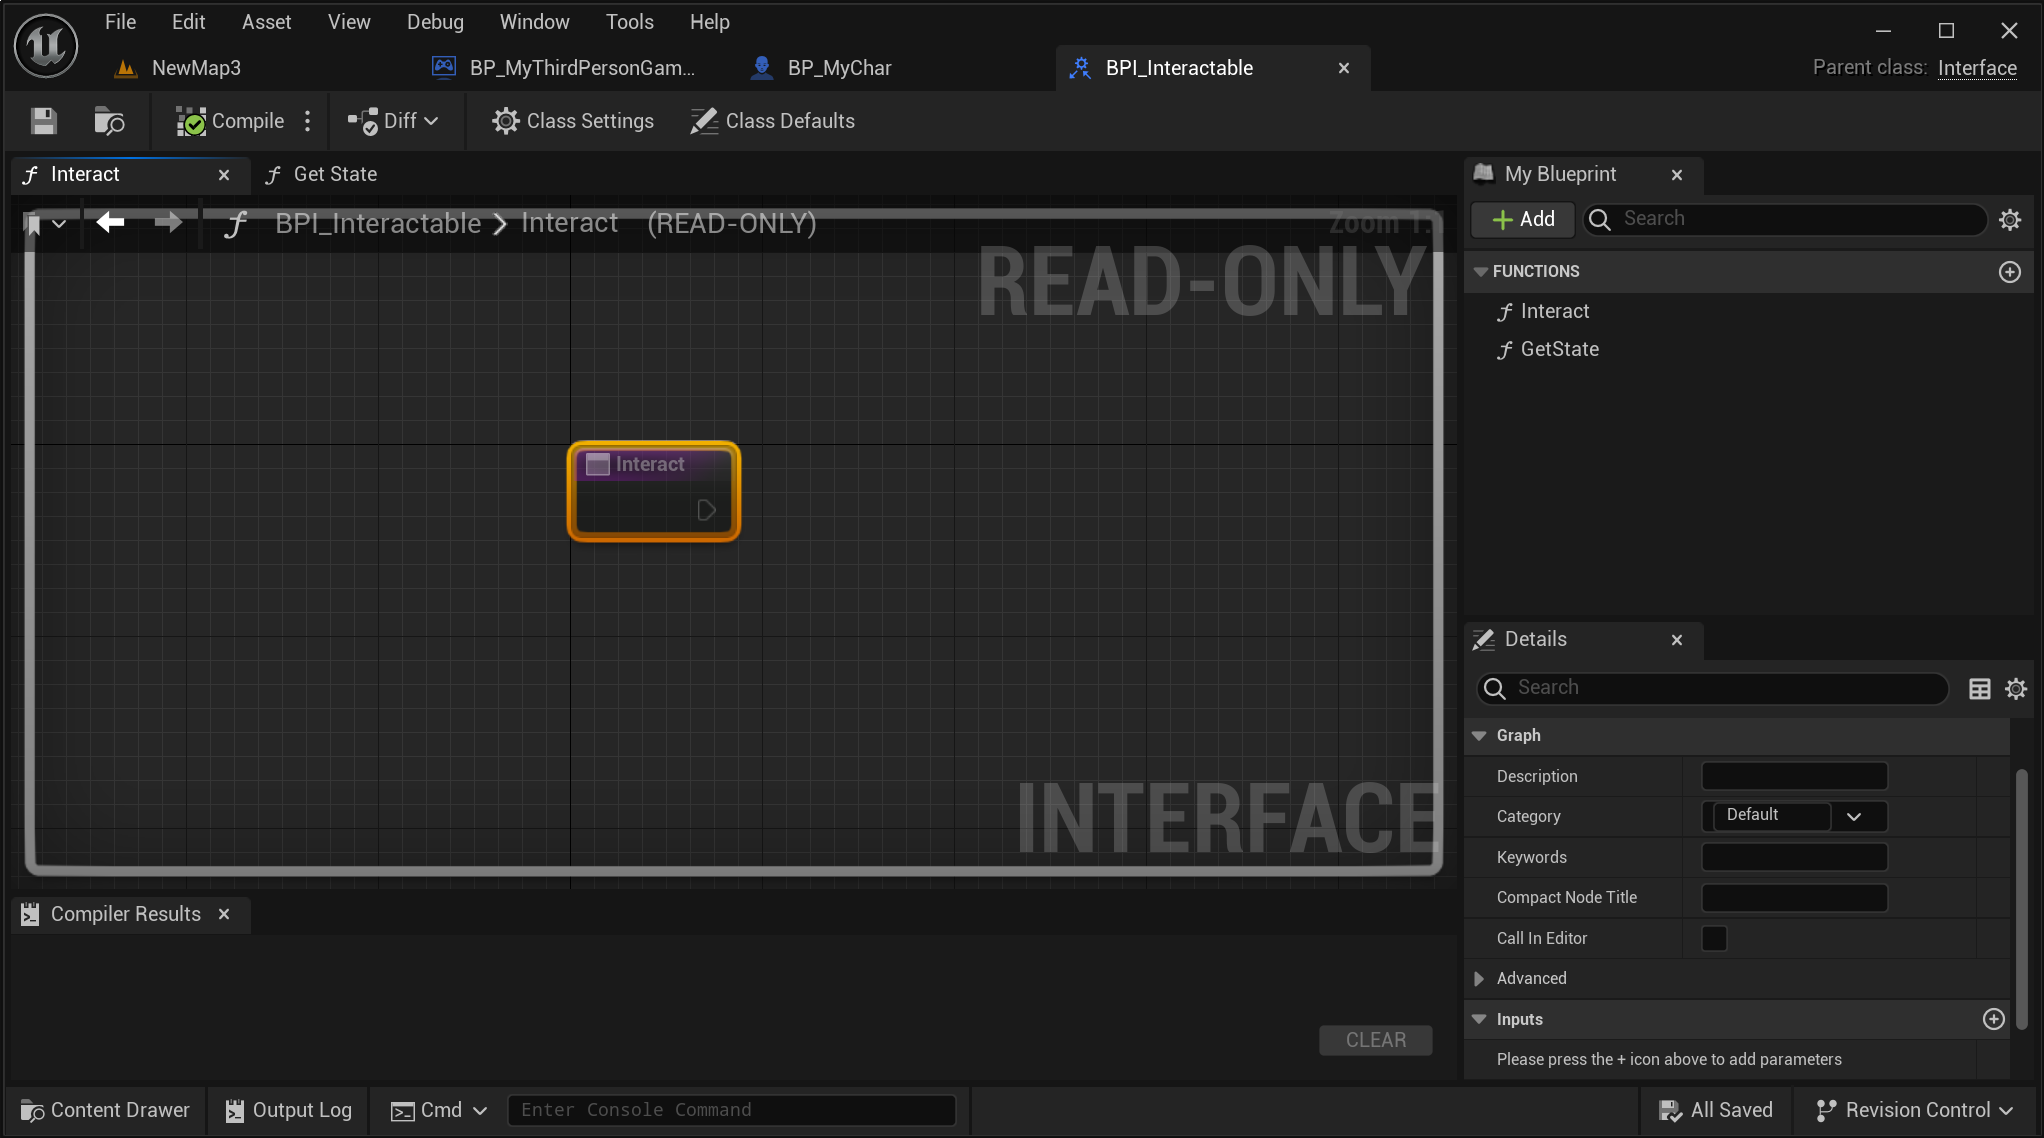The height and width of the screenshot is (1138, 2044).
Task: Close the Compiler Results tab
Action: 224,914
